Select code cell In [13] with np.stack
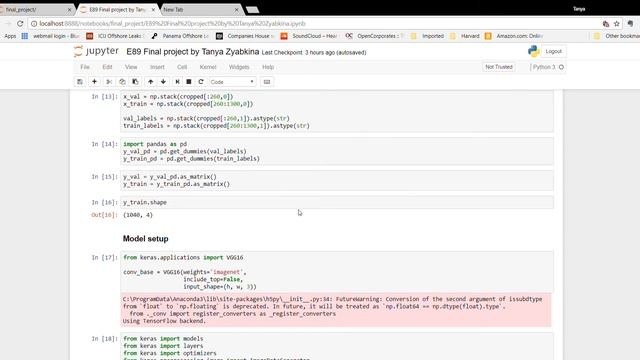Image resolution: width=640 pixels, height=360 pixels. click(x=337, y=111)
